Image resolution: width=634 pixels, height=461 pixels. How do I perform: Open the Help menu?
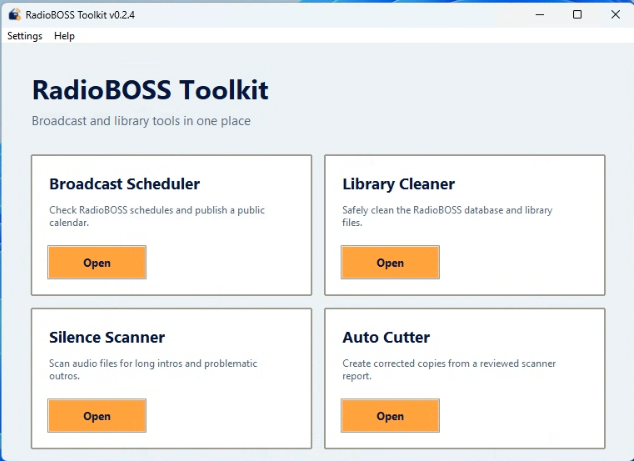(x=64, y=36)
